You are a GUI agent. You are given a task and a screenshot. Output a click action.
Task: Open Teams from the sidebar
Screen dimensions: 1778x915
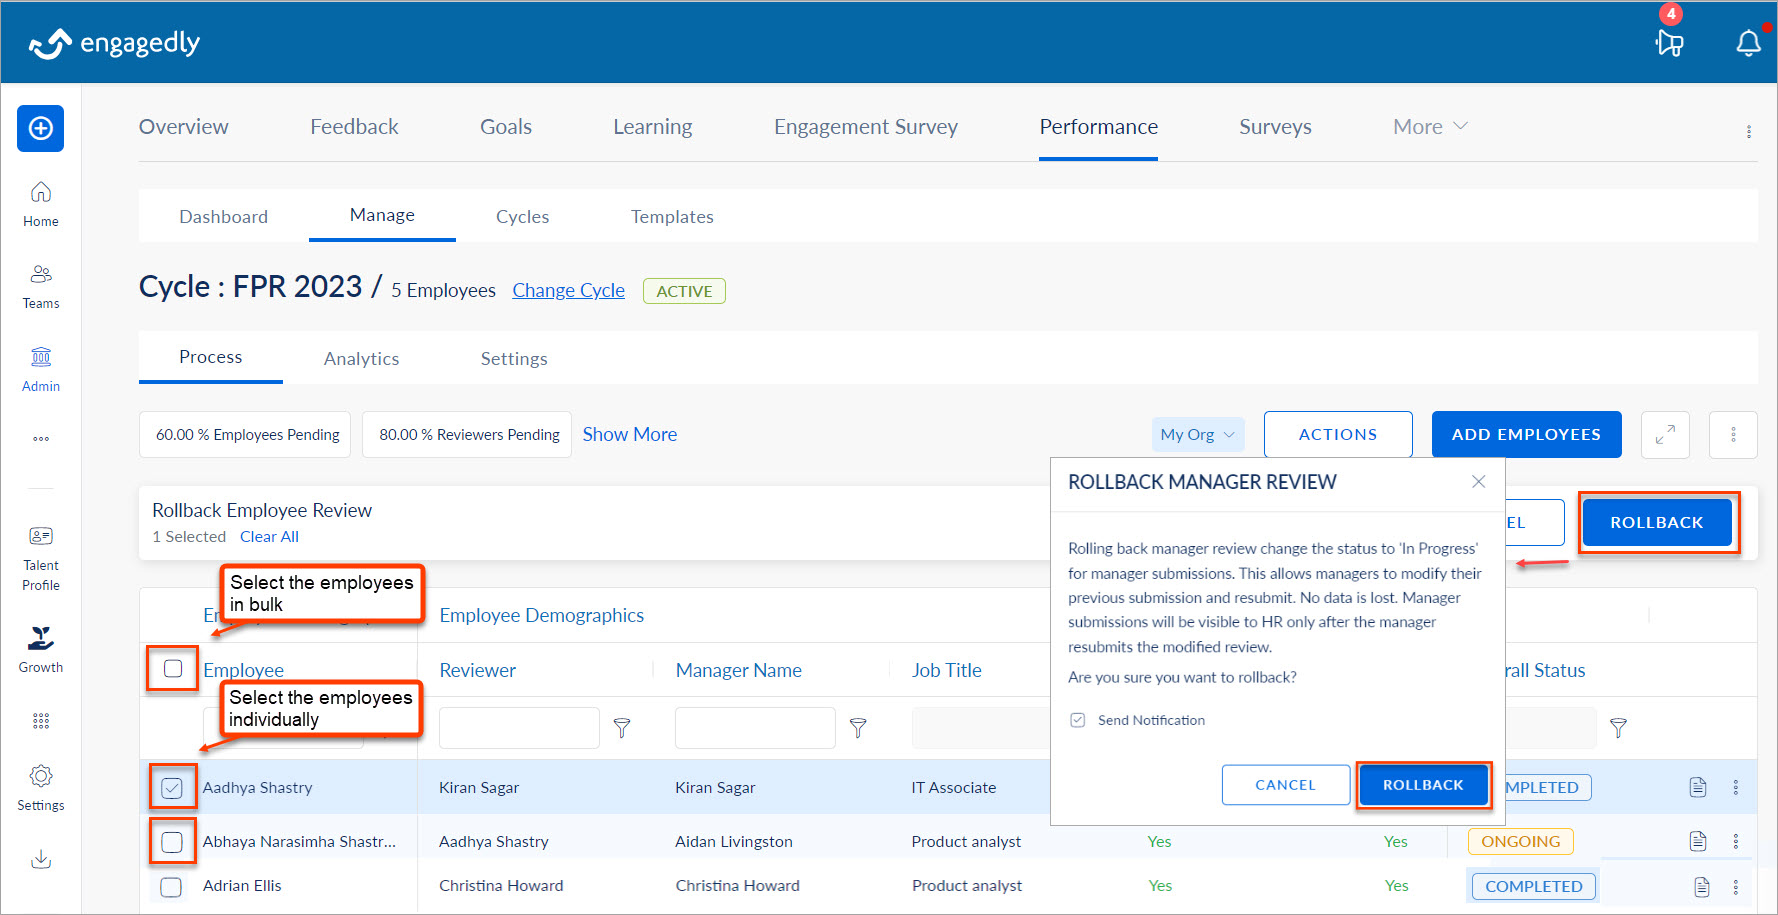(x=41, y=286)
